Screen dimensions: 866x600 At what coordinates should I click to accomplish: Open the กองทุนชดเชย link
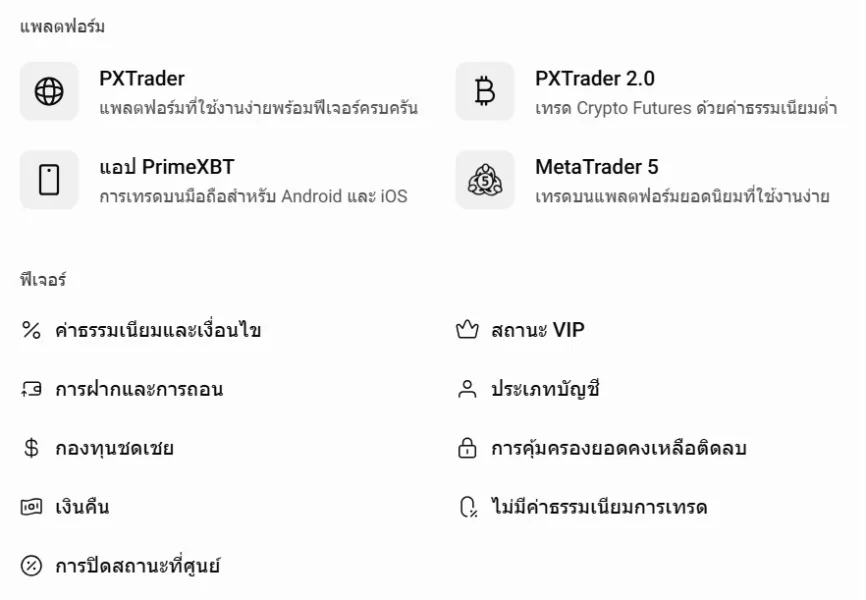coord(114,448)
